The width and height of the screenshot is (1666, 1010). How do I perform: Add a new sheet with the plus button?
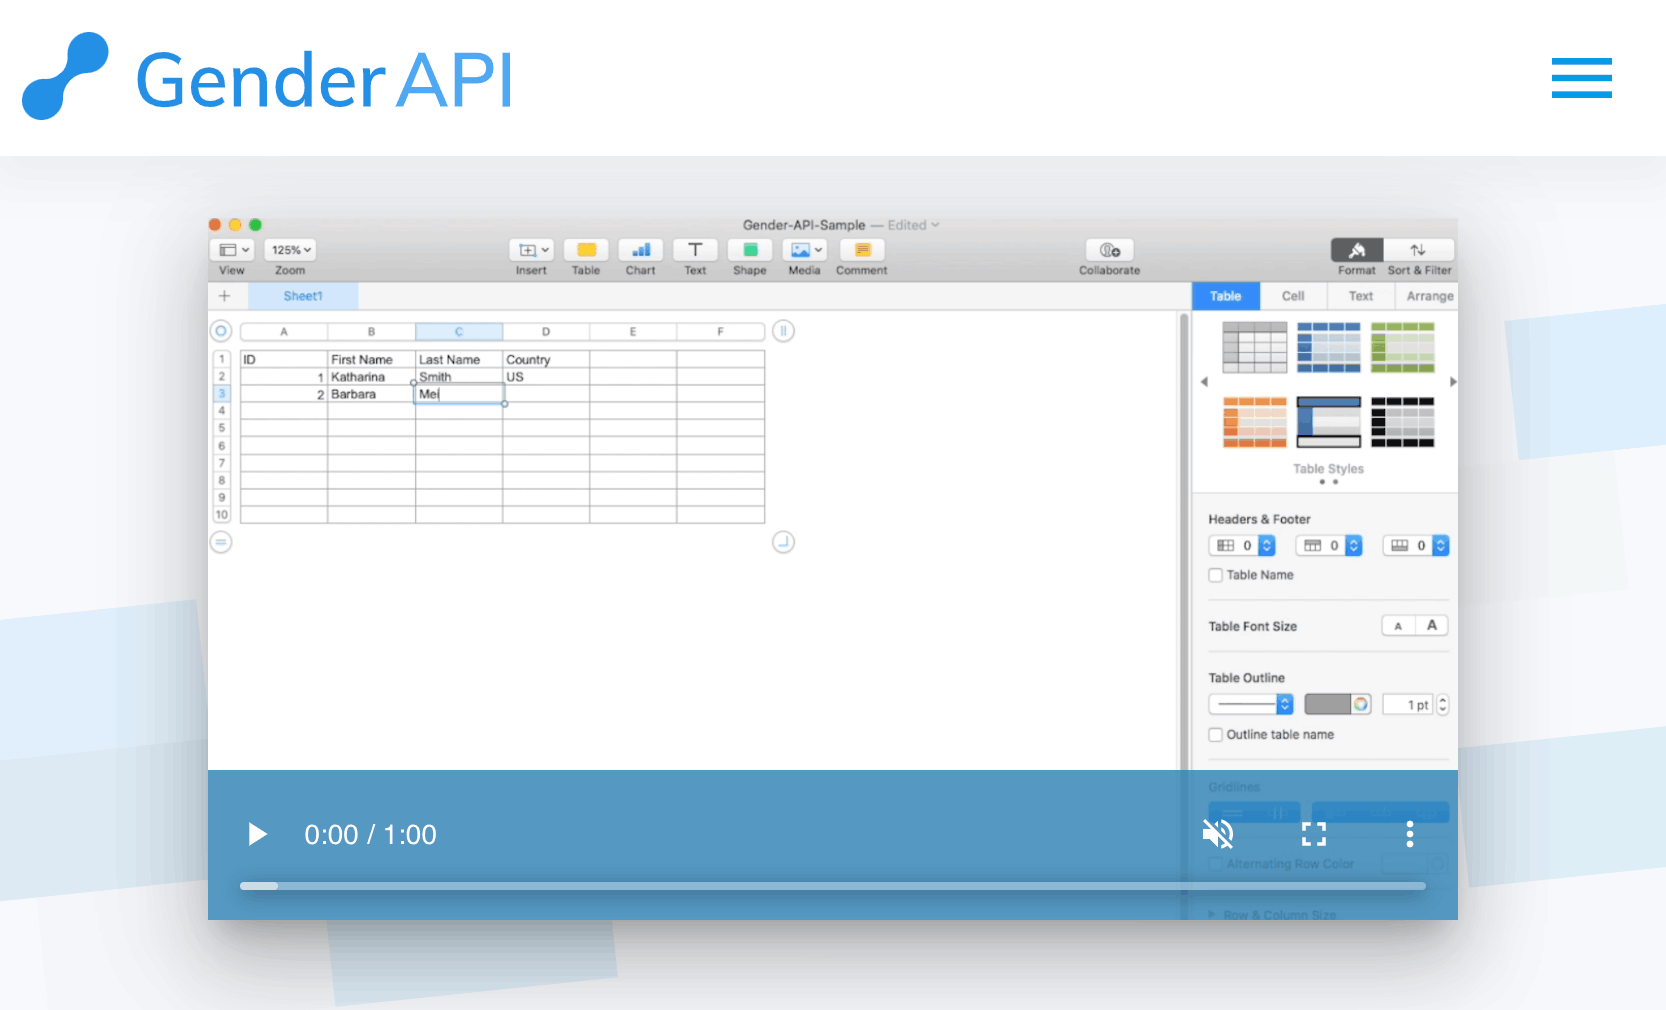click(225, 296)
